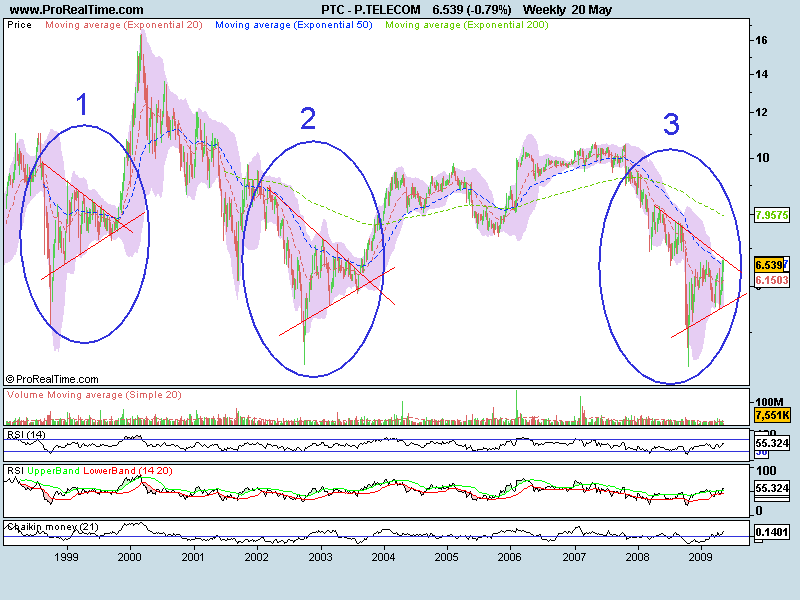
Task: Click the red LowerBand label
Action: (109, 471)
